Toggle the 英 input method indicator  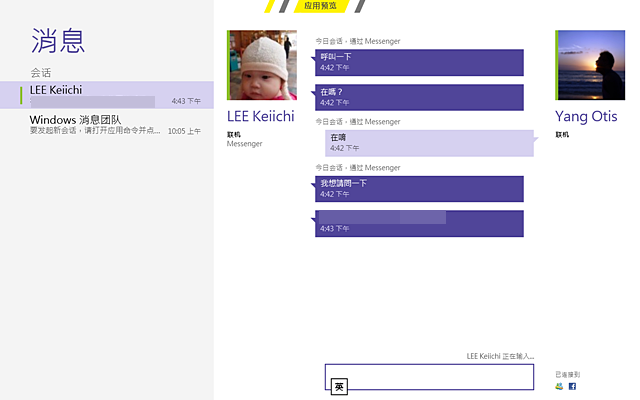(339, 387)
